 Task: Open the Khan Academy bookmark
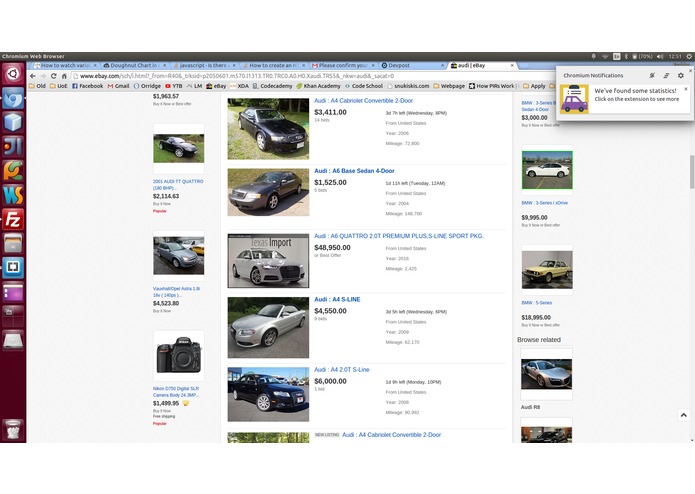click(318, 86)
